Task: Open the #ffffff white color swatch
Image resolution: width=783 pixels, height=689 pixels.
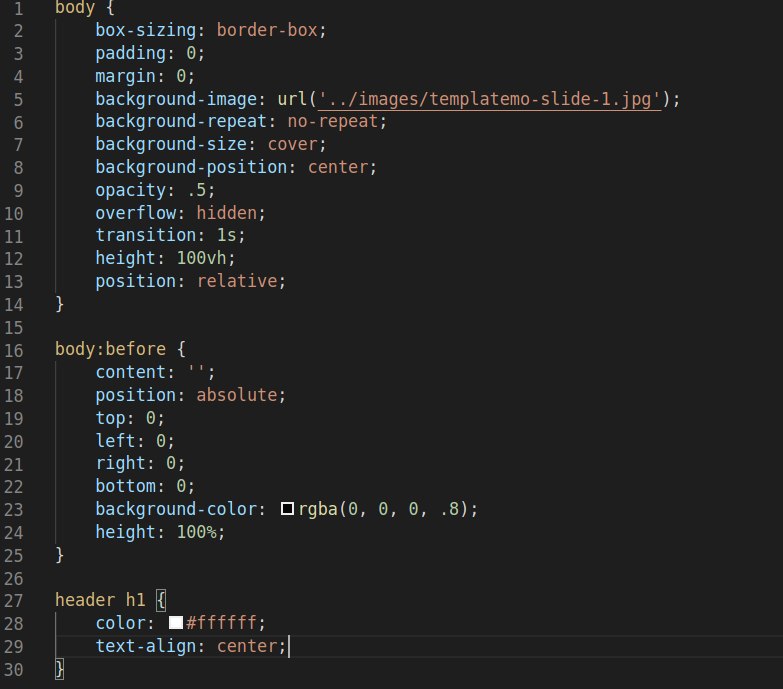Action: [x=176, y=623]
